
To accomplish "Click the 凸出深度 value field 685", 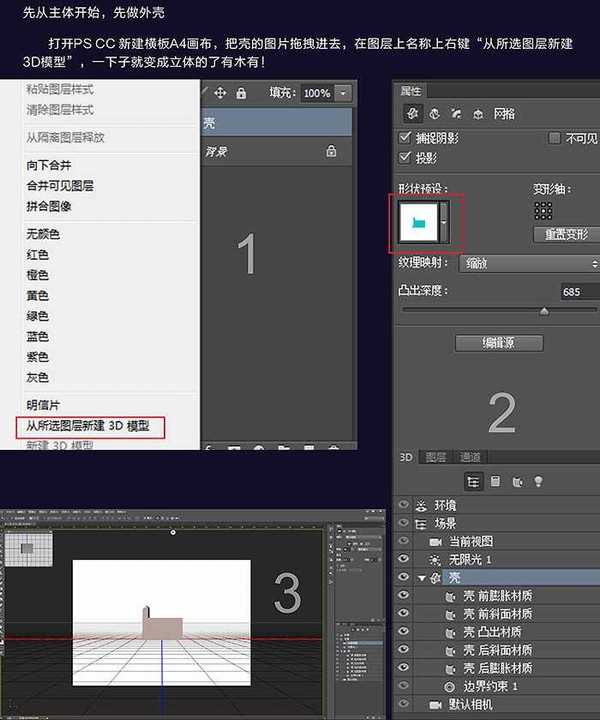I will [580, 292].
